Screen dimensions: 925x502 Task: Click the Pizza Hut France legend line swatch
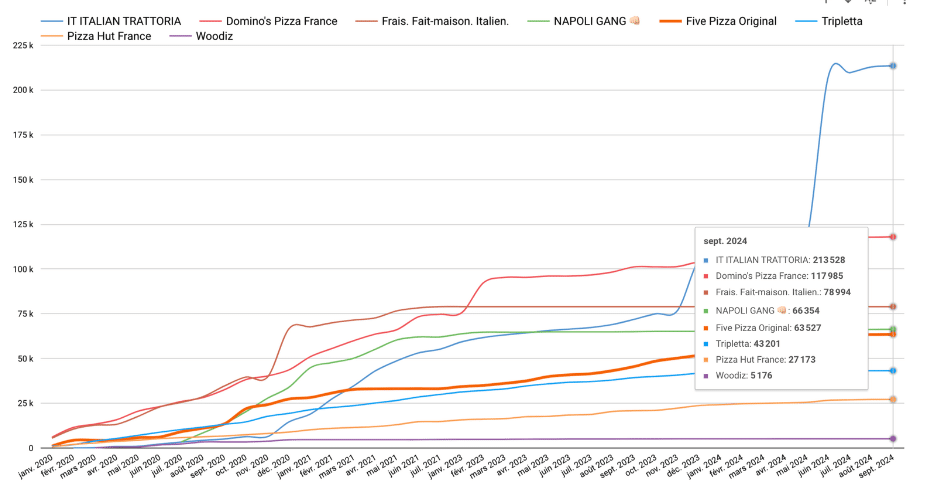[51, 37]
